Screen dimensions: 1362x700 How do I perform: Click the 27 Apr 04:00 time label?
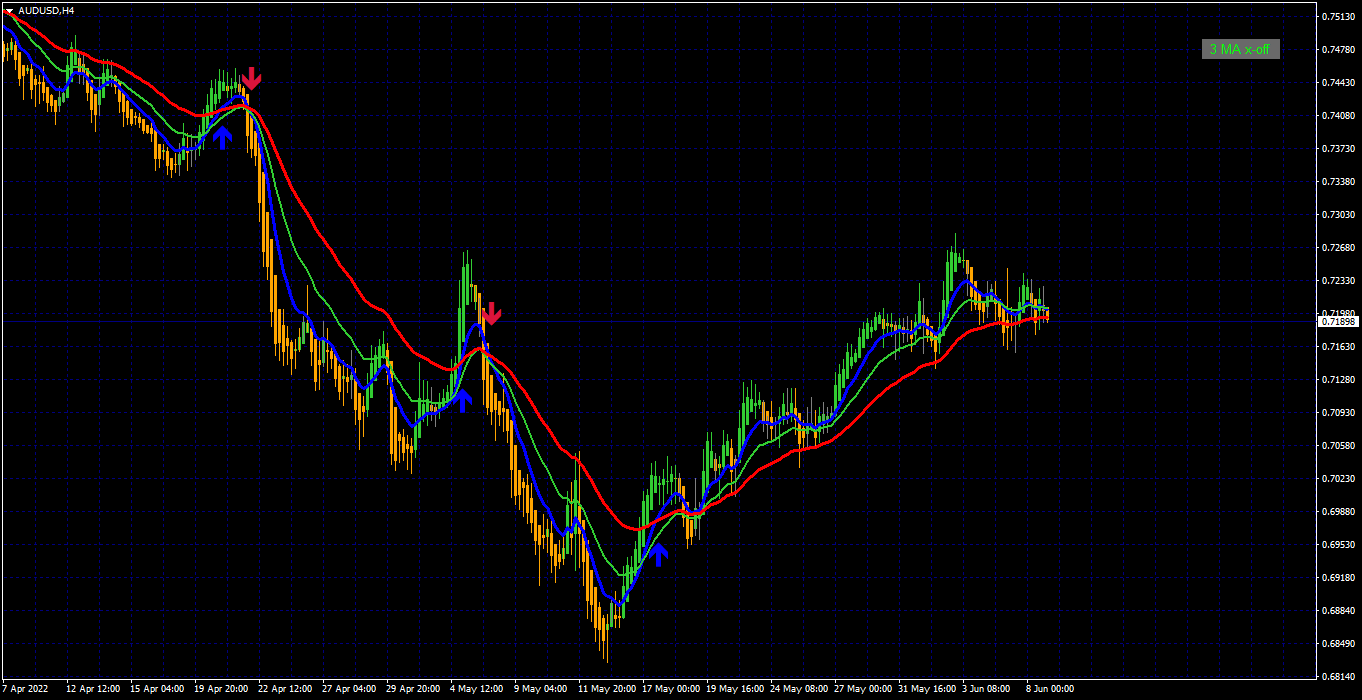coord(349,689)
